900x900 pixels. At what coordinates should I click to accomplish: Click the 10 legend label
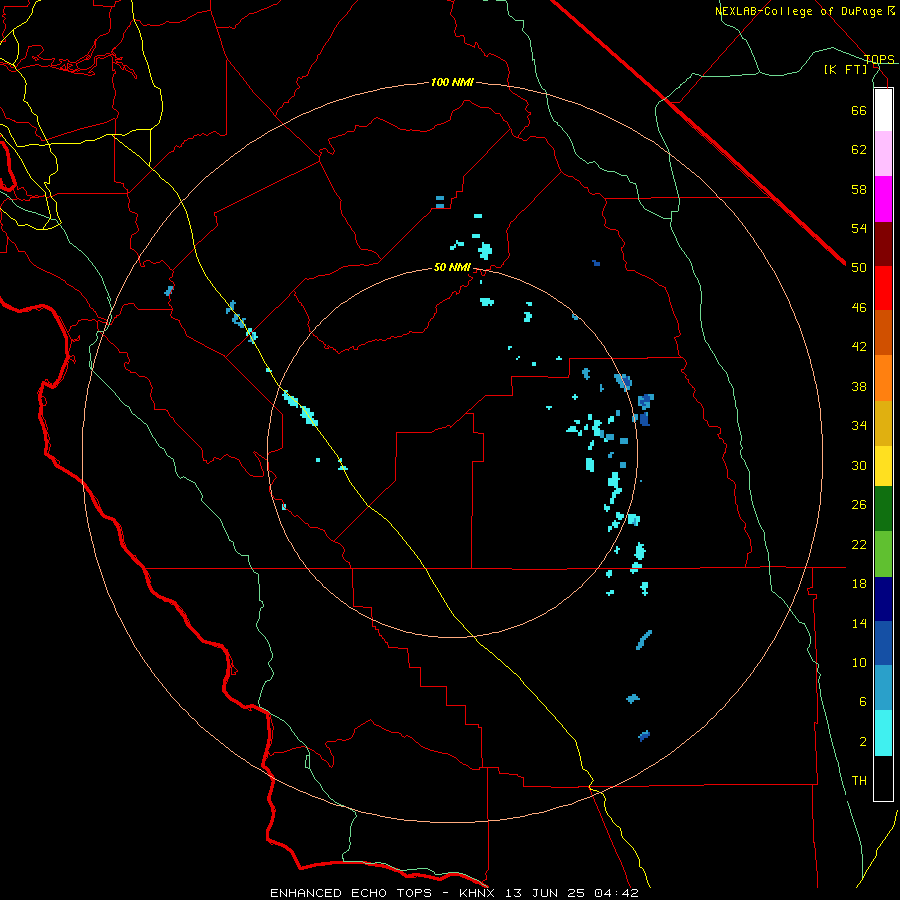(859, 662)
